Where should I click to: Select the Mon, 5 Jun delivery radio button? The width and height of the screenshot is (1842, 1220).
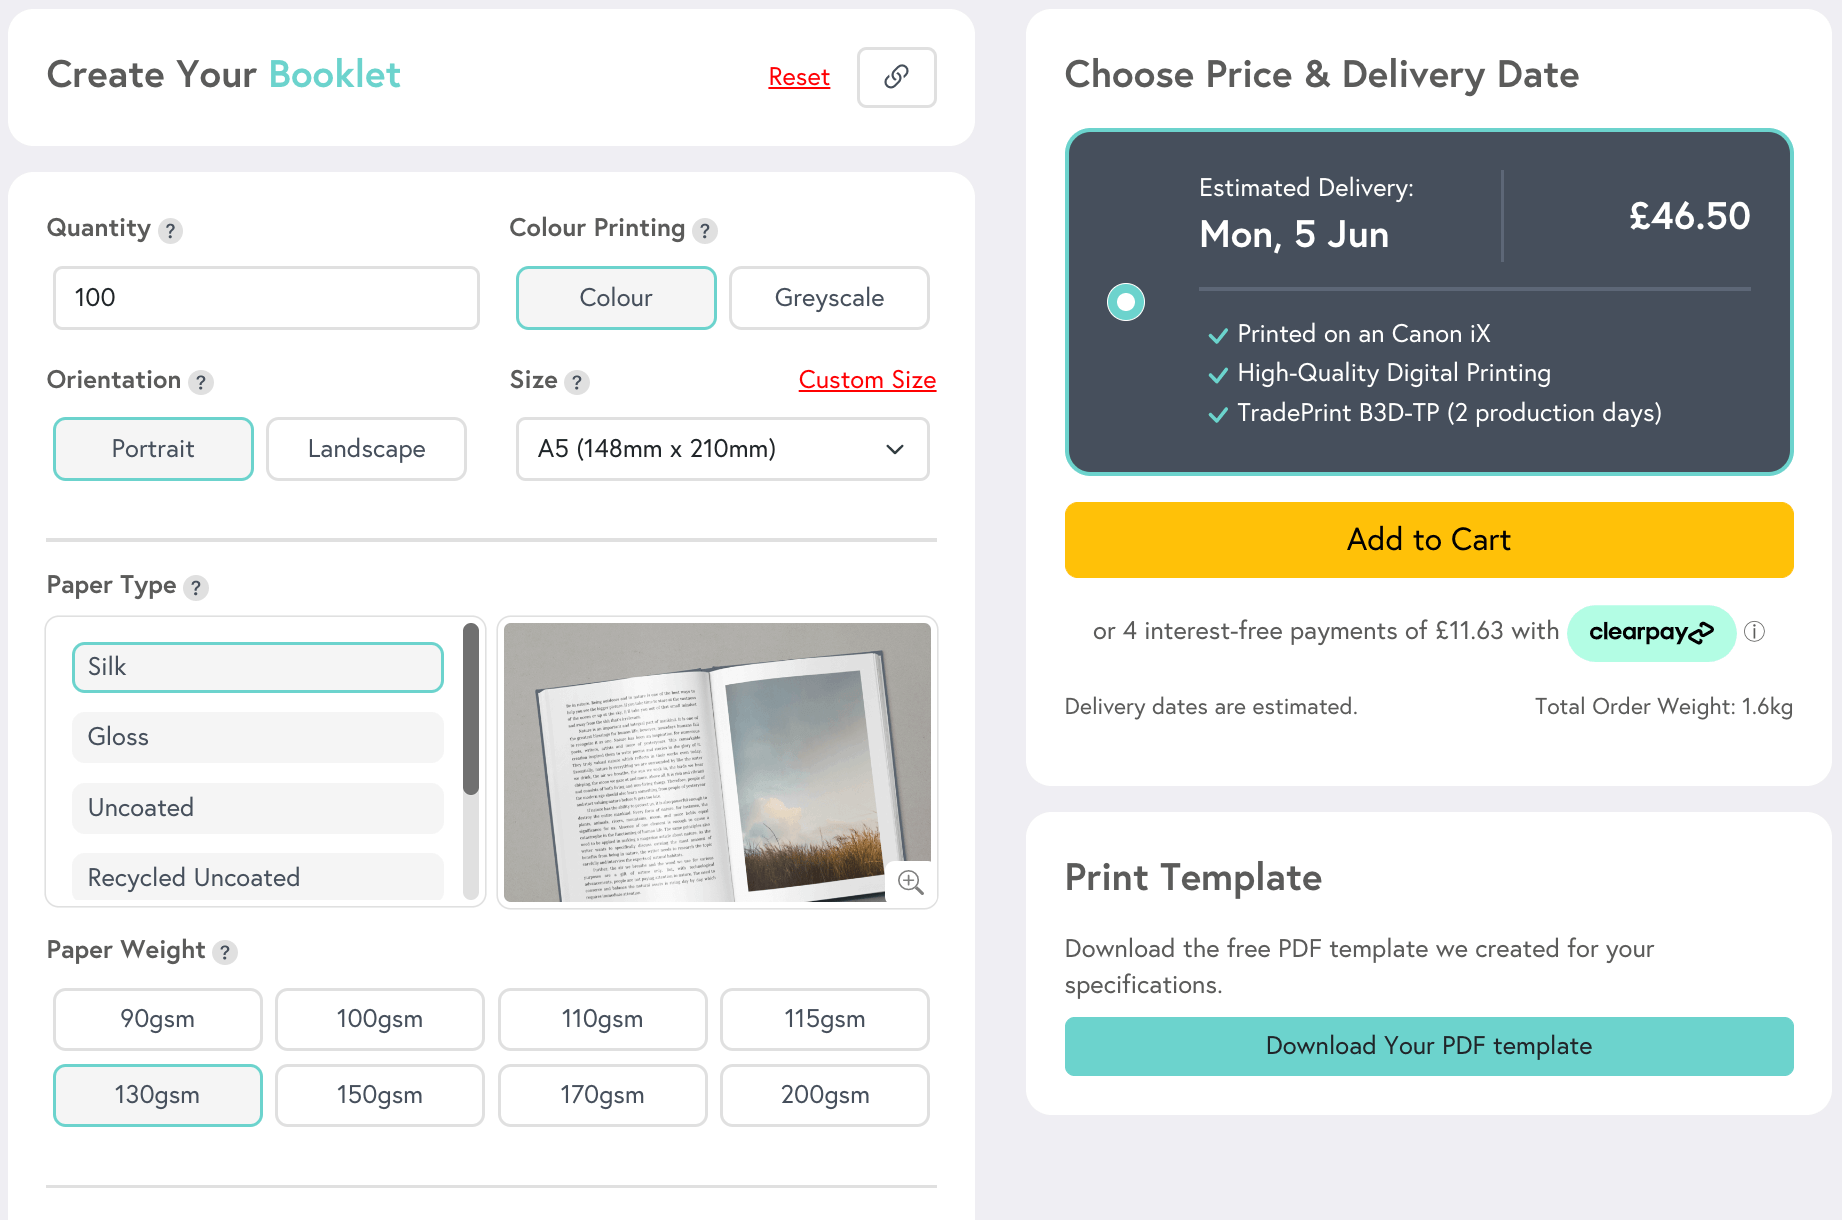[1126, 302]
